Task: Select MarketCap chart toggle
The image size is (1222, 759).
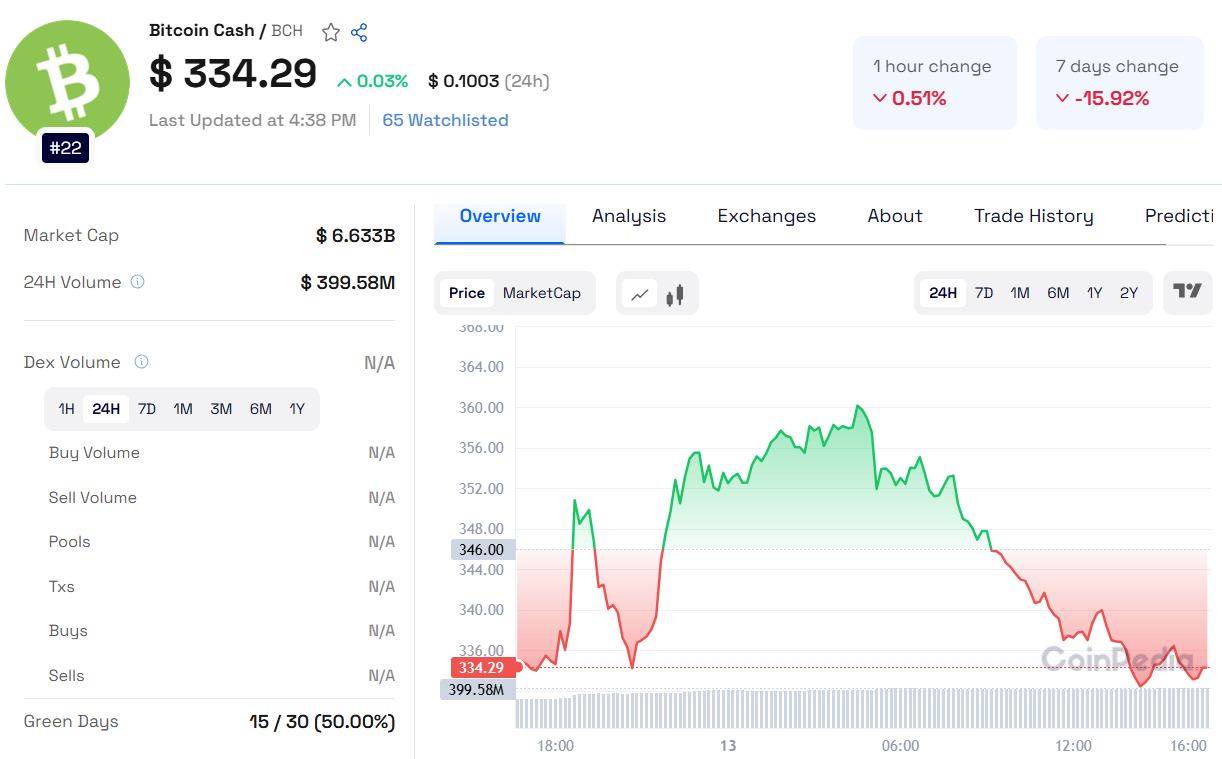Action: point(542,293)
